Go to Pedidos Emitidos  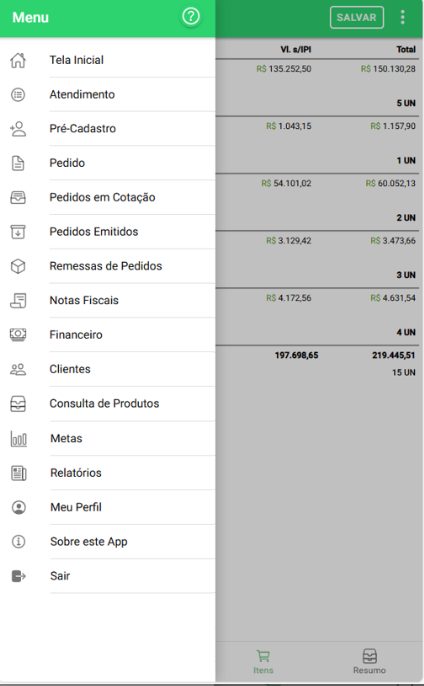[108, 231]
